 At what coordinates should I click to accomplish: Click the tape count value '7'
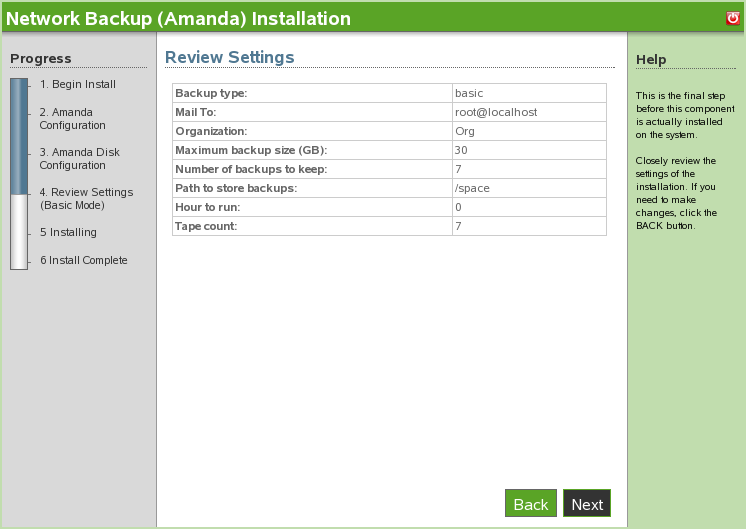pyautogui.click(x=458, y=226)
